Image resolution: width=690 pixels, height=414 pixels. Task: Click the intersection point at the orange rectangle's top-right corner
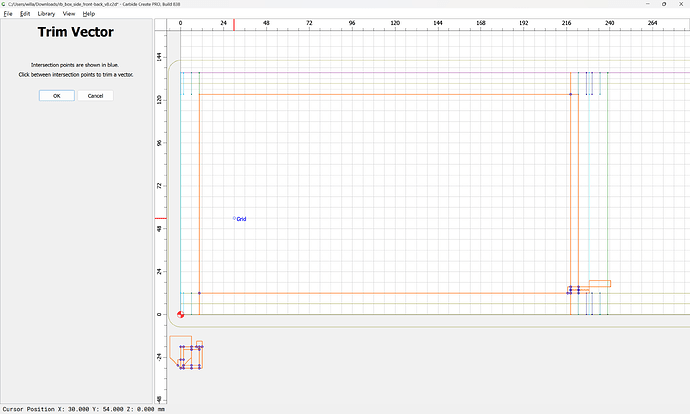tap(570, 94)
